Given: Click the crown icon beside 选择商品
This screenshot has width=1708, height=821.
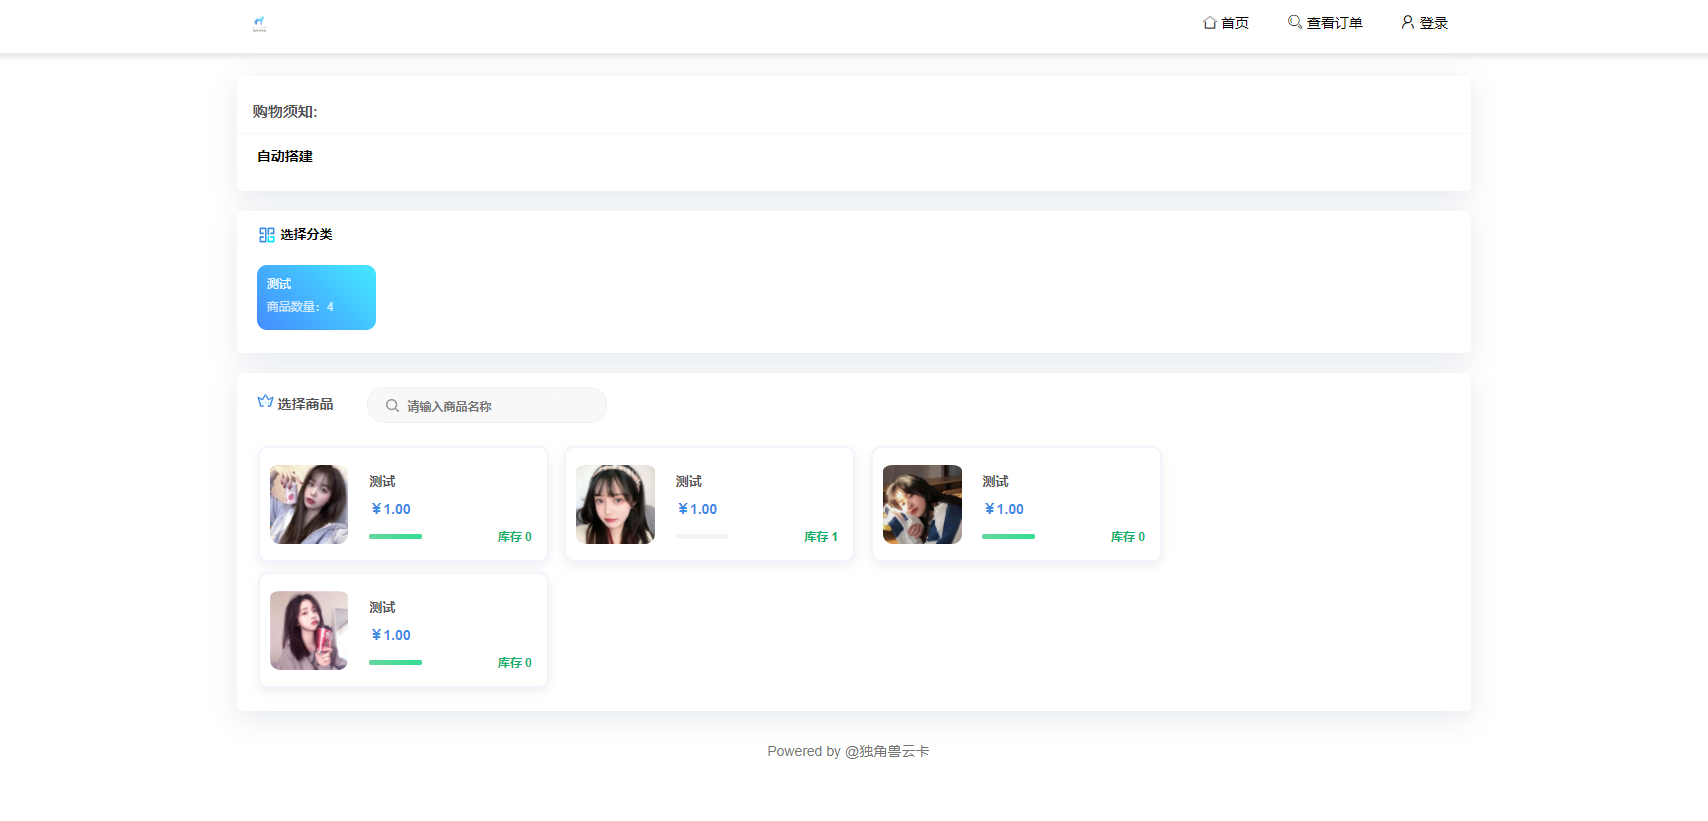Looking at the screenshot, I should click(265, 402).
